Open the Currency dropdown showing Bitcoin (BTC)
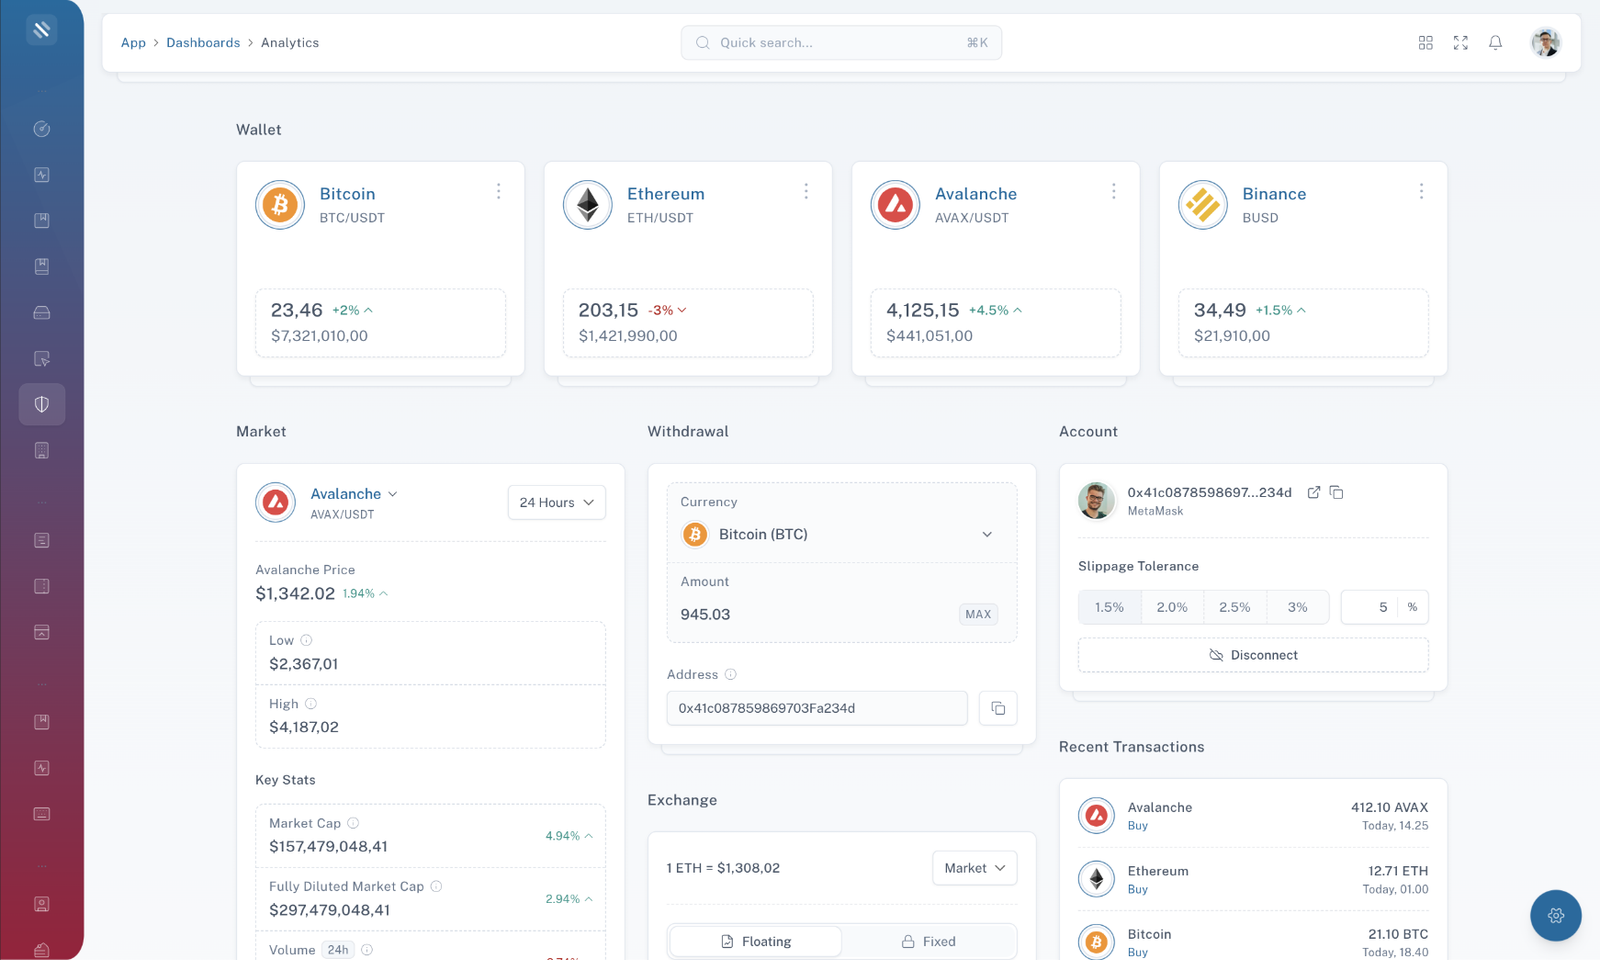Screen dimensions: 1600x960 (841, 534)
